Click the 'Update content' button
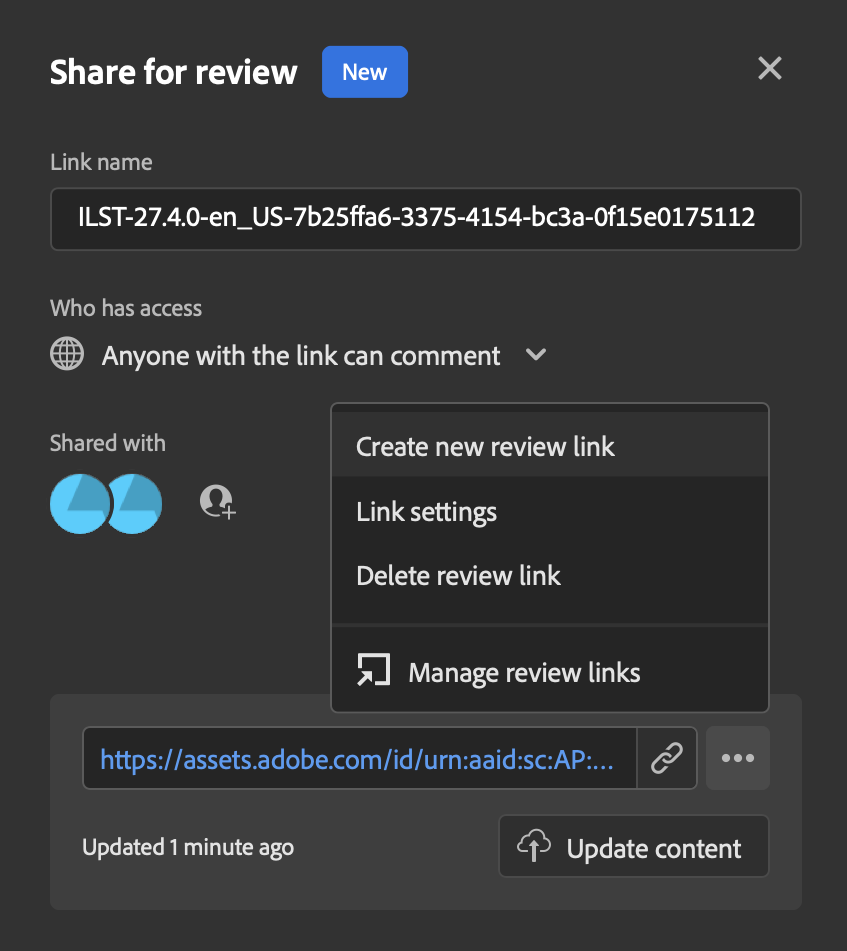Image resolution: width=847 pixels, height=951 pixels. [x=634, y=846]
